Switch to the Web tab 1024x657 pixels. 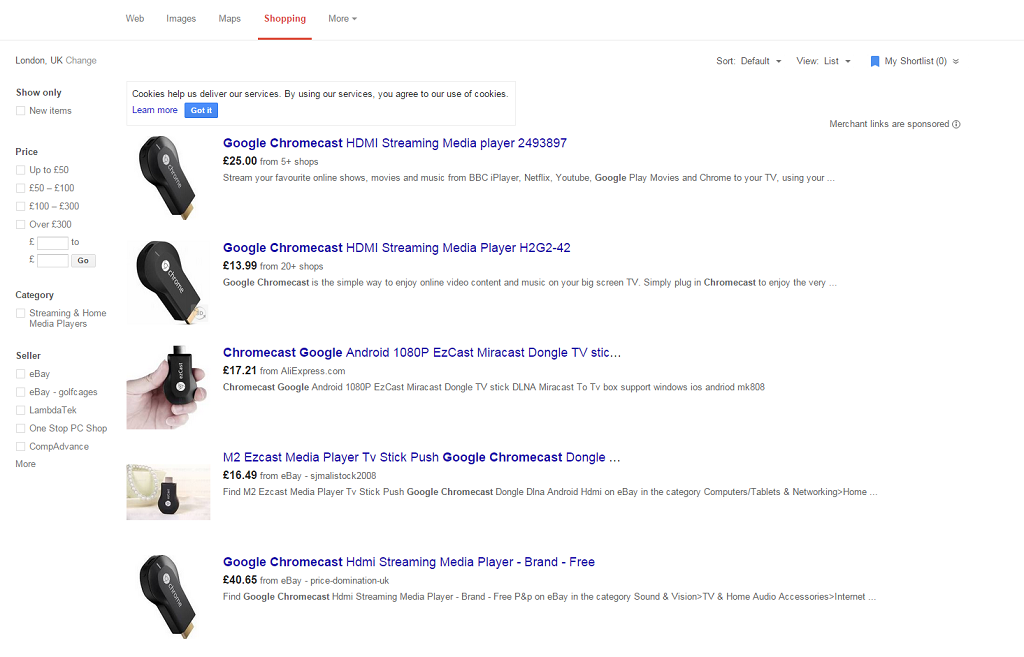(x=135, y=19)
